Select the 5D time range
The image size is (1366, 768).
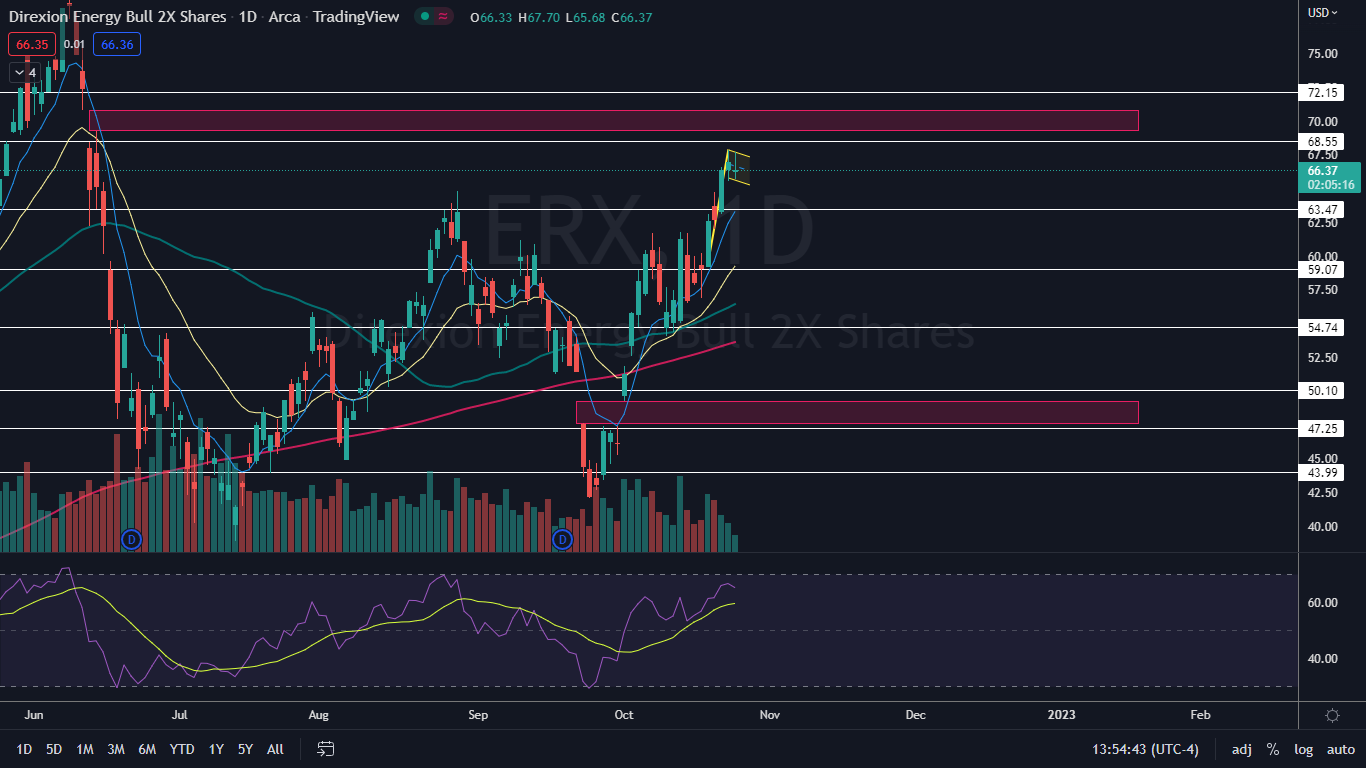point(54,749)
